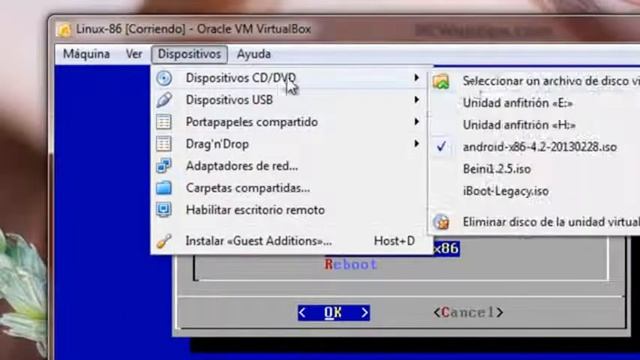This screenshot has height=360, width=640.
Task: Close the Dispositivos menu
Action: pos(189,54)
